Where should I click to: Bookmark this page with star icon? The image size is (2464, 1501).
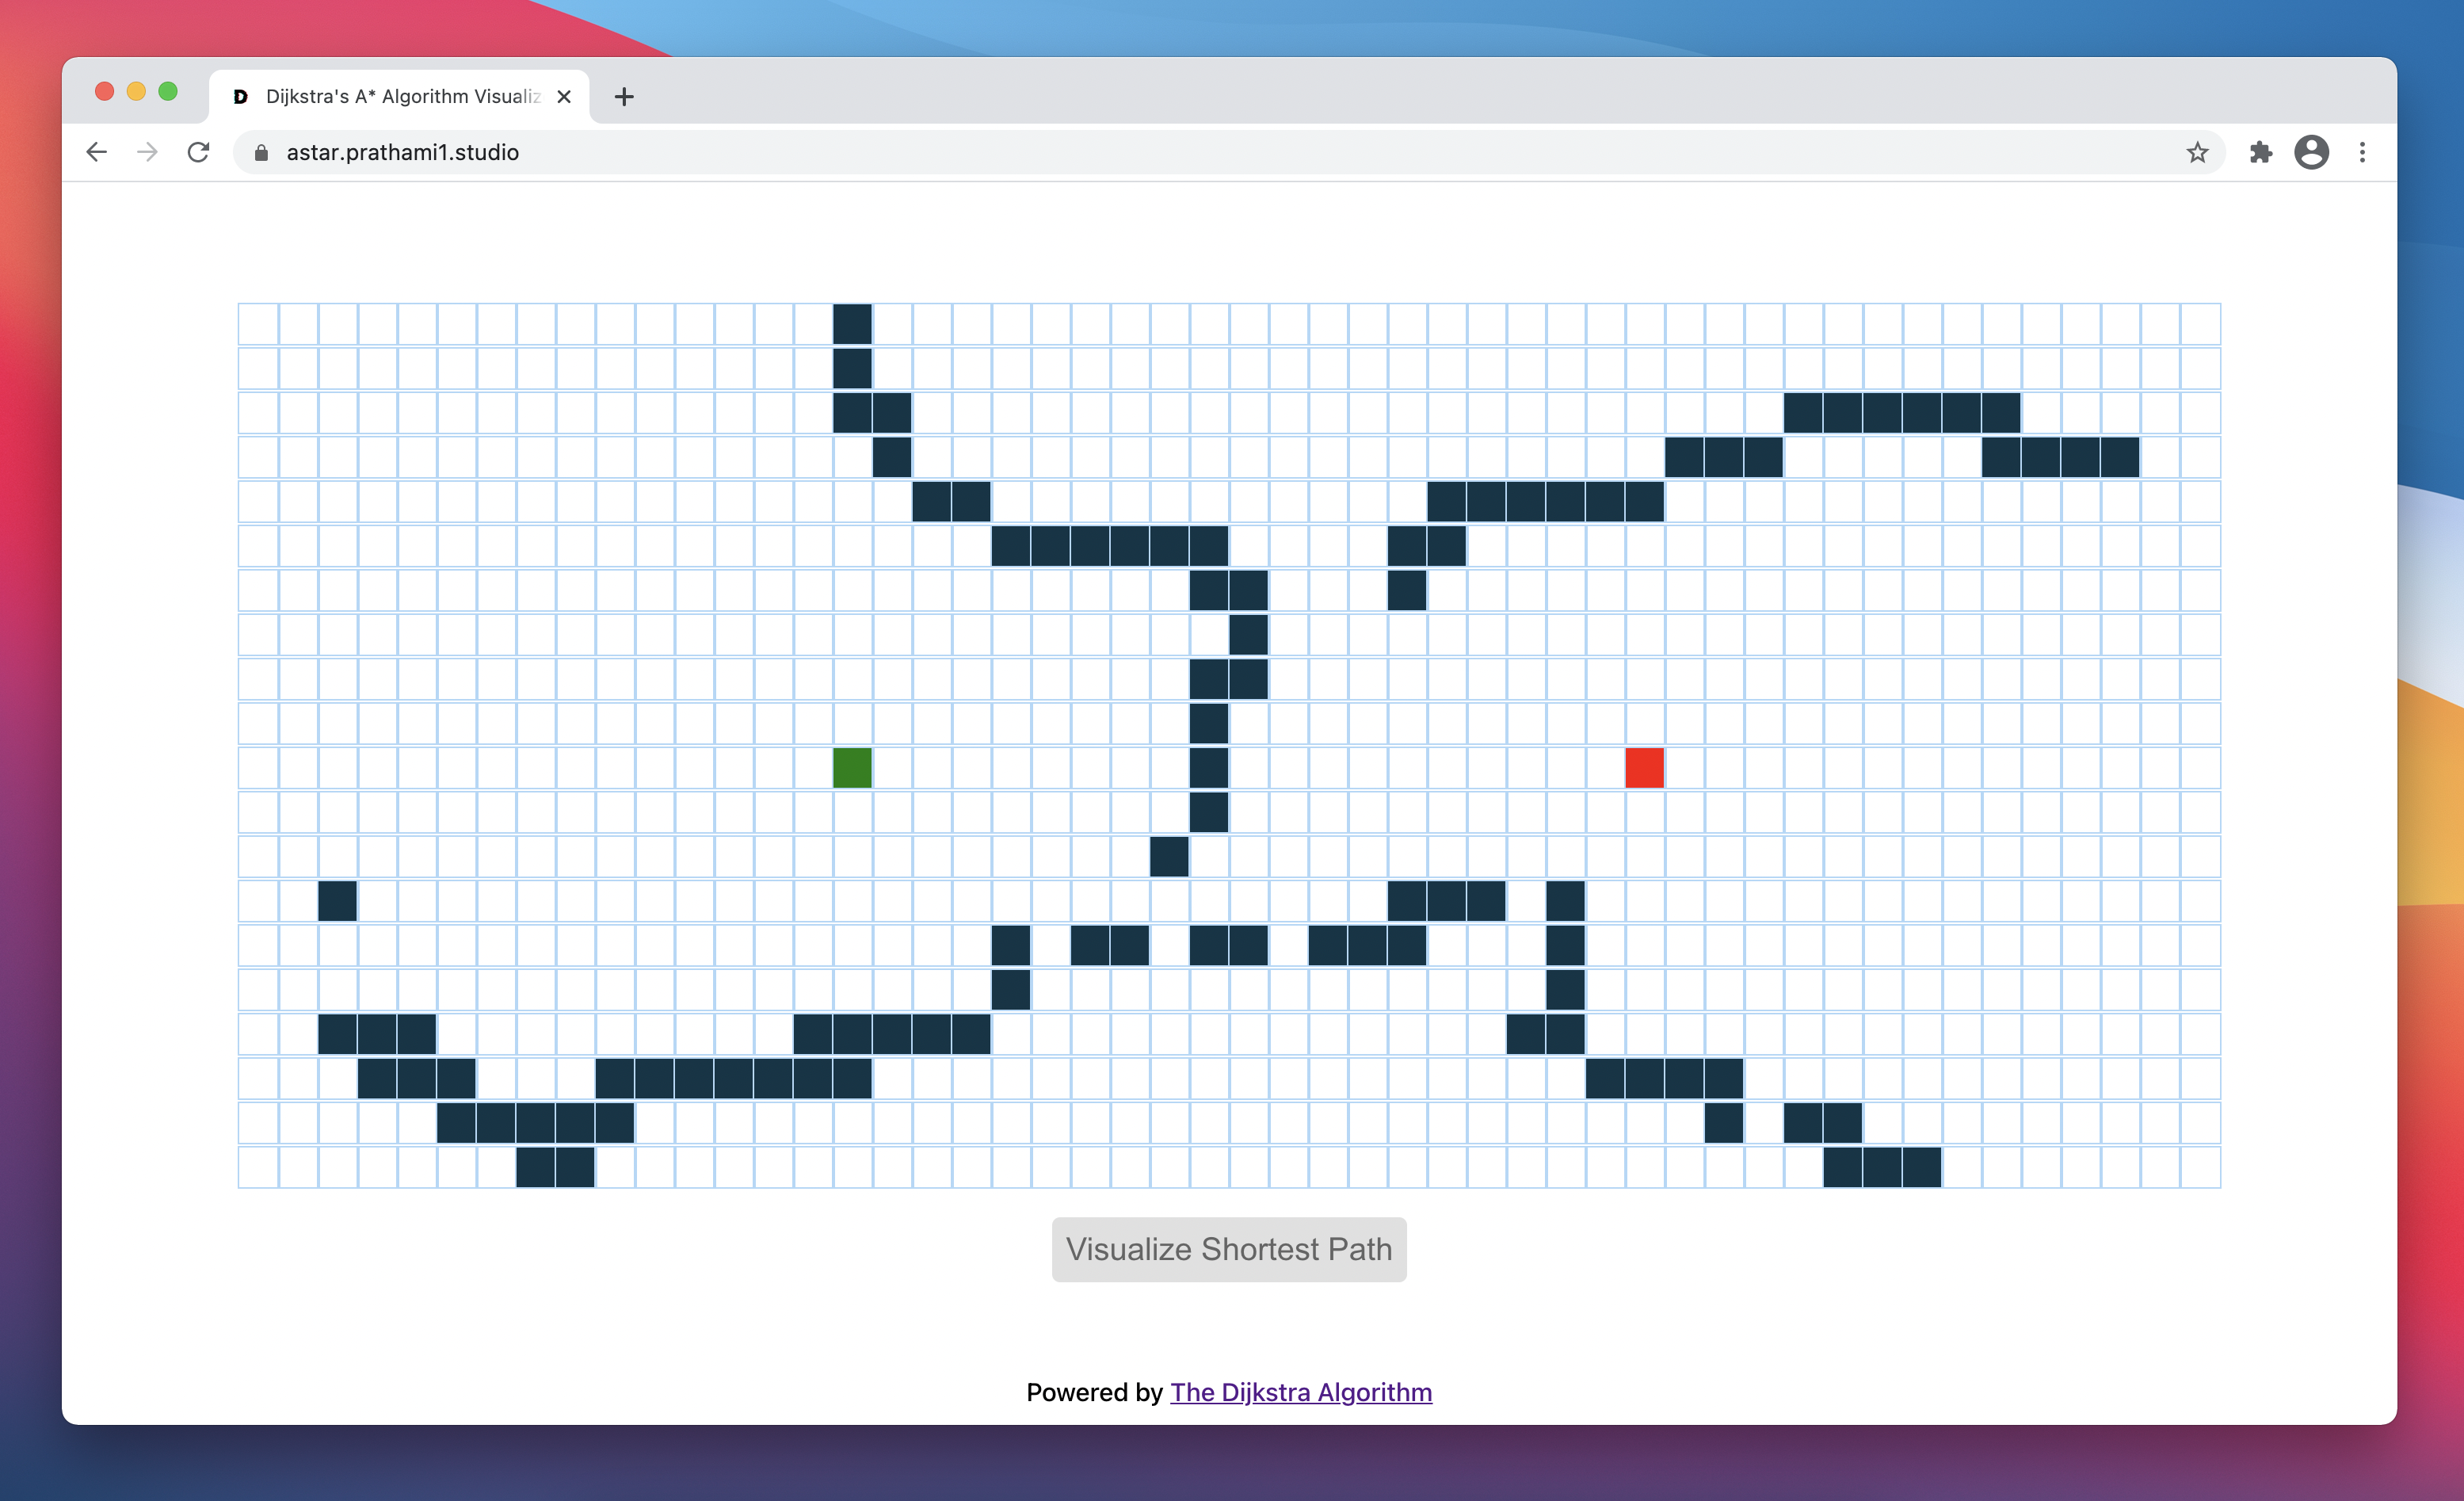2197,152
